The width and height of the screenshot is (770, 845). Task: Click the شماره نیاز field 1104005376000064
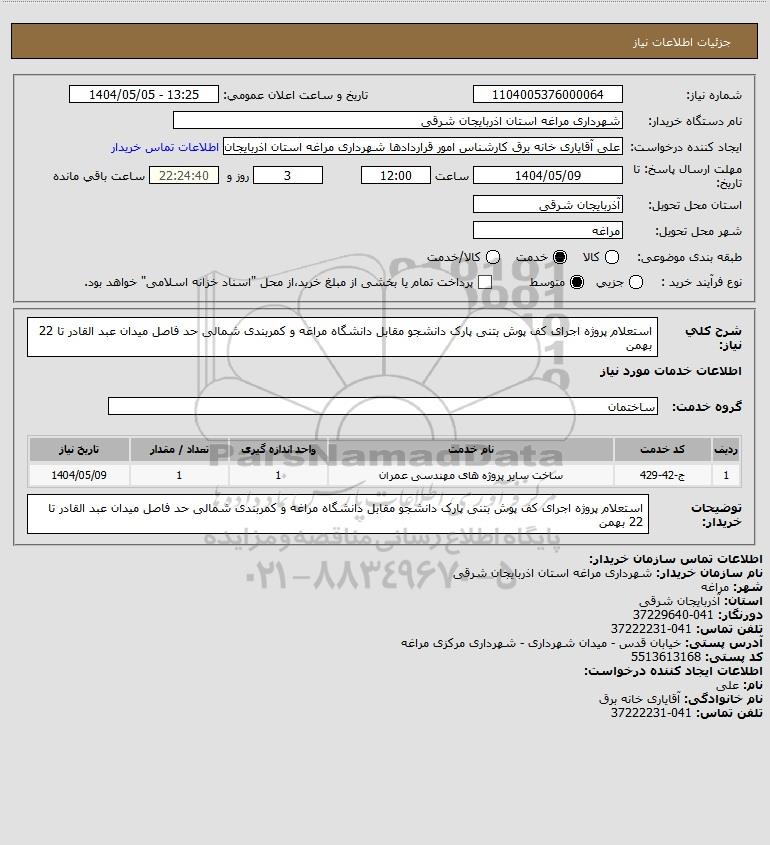(x=547, y=94)
